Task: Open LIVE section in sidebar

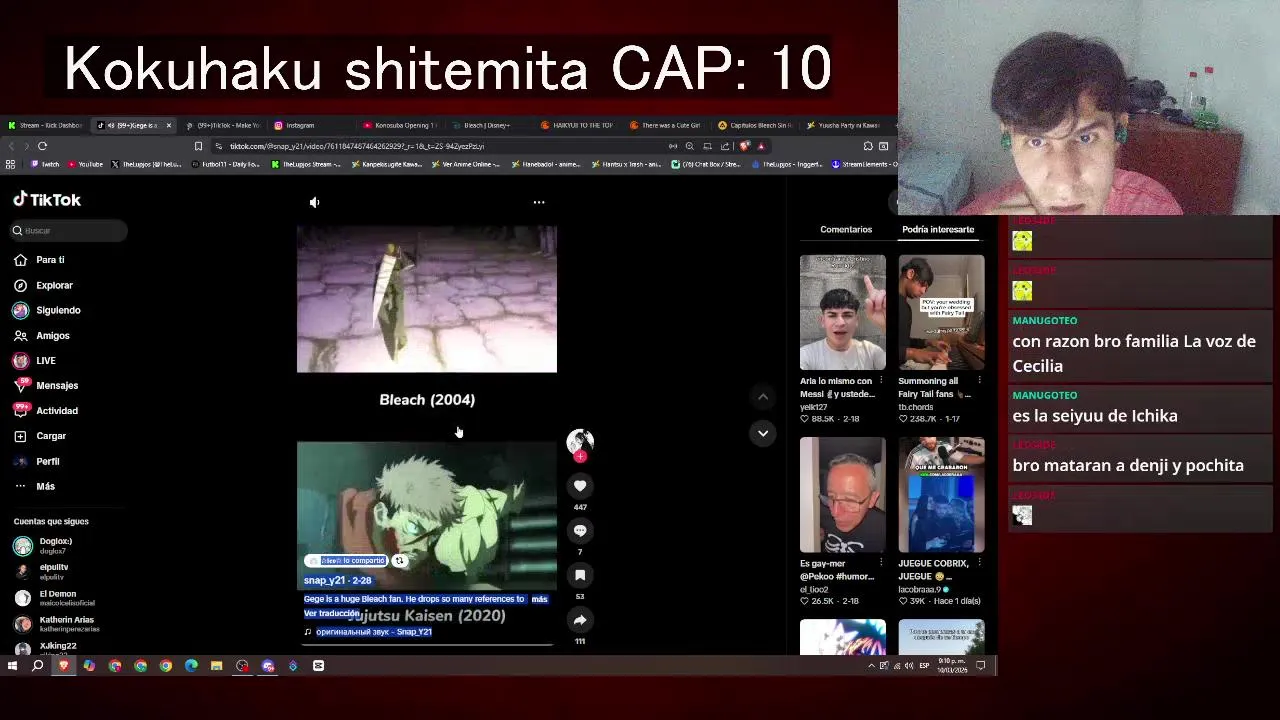Action: click(x=35, y=361)
